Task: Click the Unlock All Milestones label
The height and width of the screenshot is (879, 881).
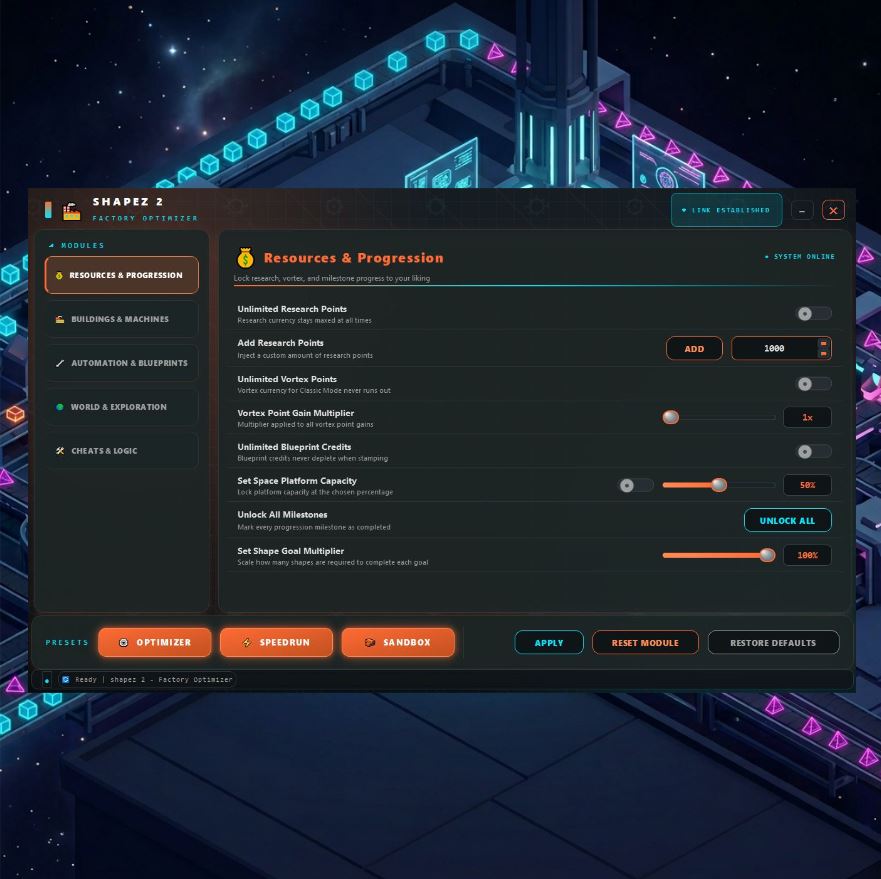Action: point(282,514)
